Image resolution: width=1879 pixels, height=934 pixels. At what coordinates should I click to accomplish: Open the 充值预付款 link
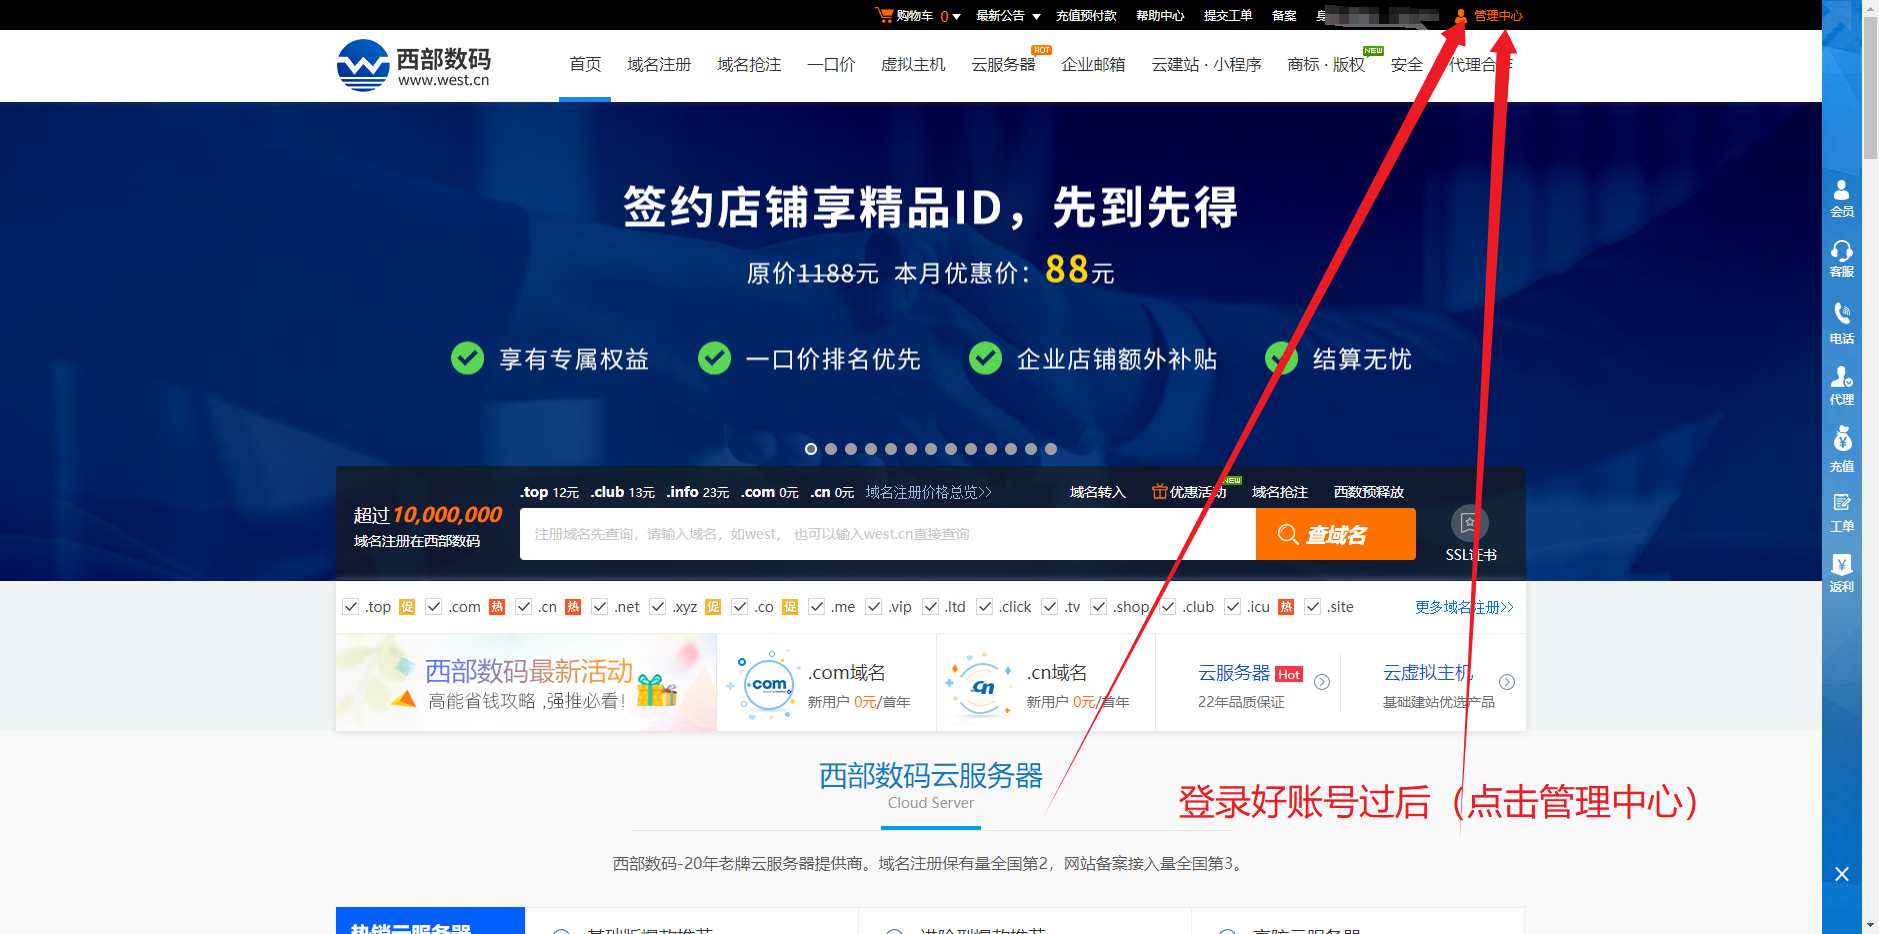(x=1086, y=15)
